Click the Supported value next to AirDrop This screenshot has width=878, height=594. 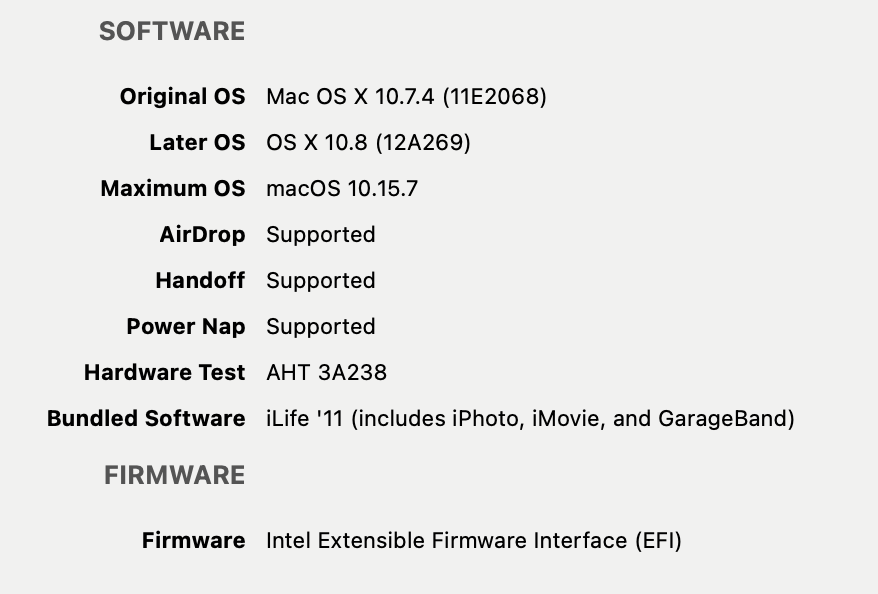(321, 235)
